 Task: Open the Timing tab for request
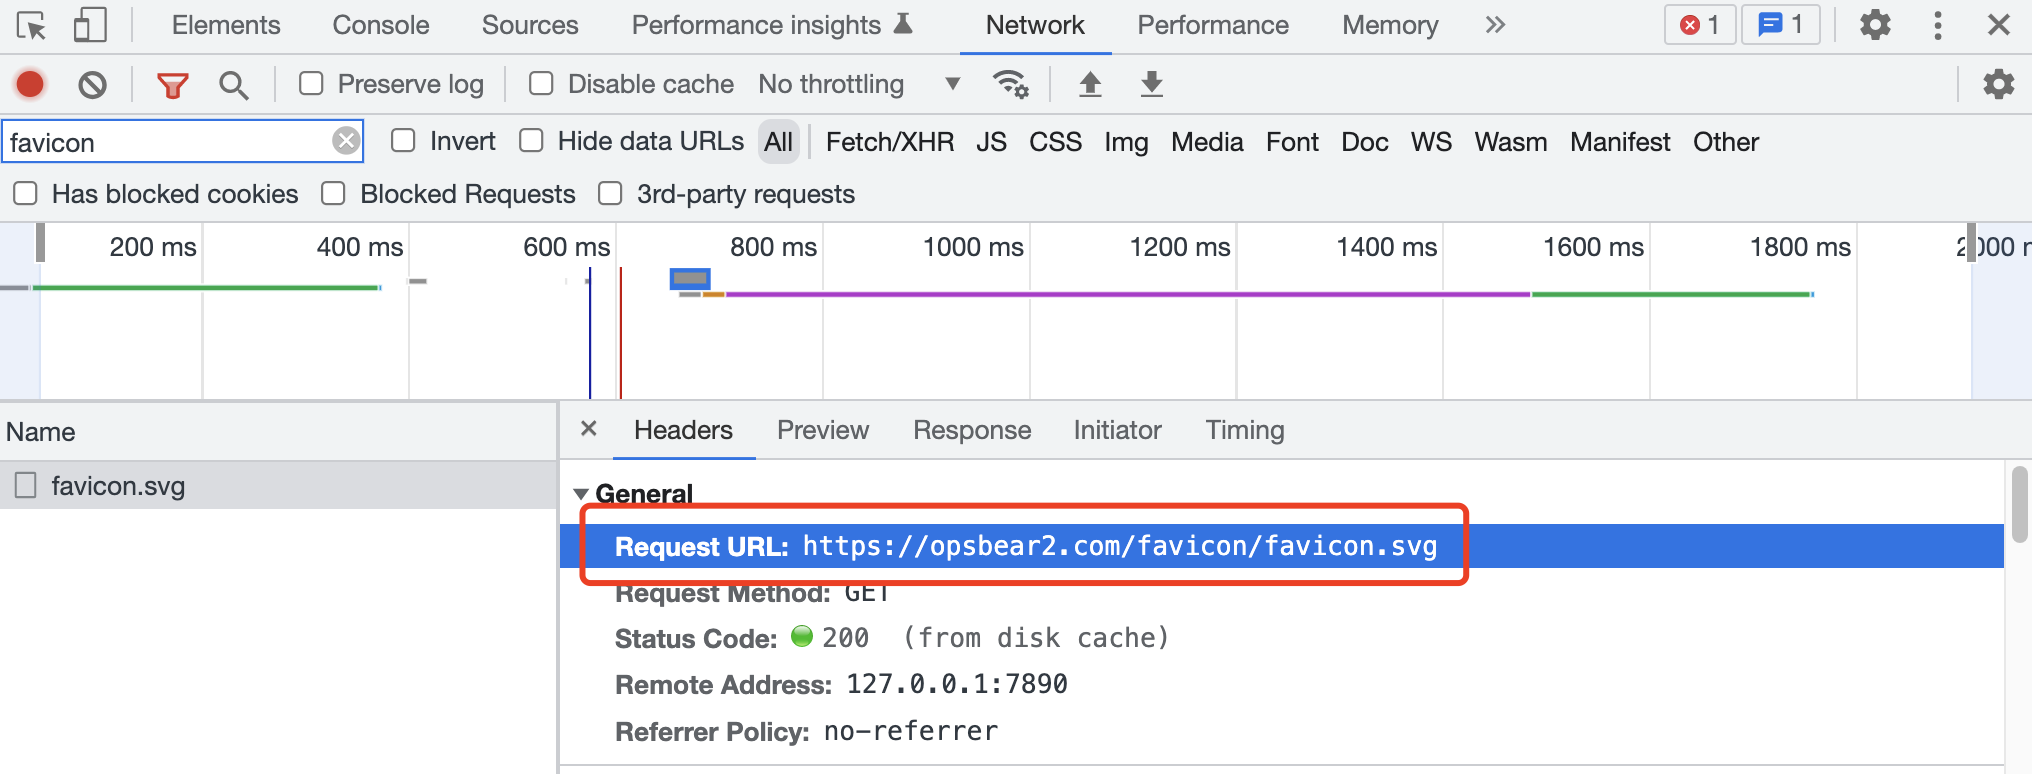coord(1244,430)
